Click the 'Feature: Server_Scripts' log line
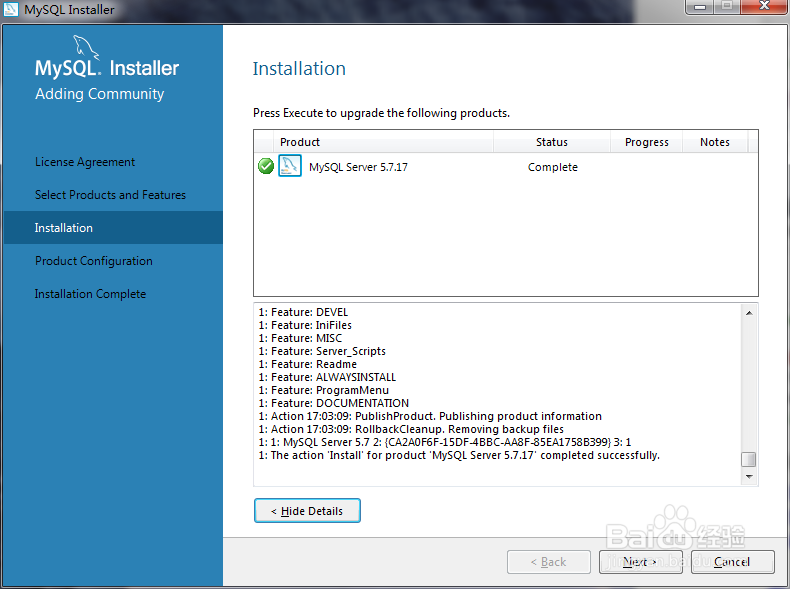The width and height of the screenshot is (790, 589). click(x=322, y=351)
